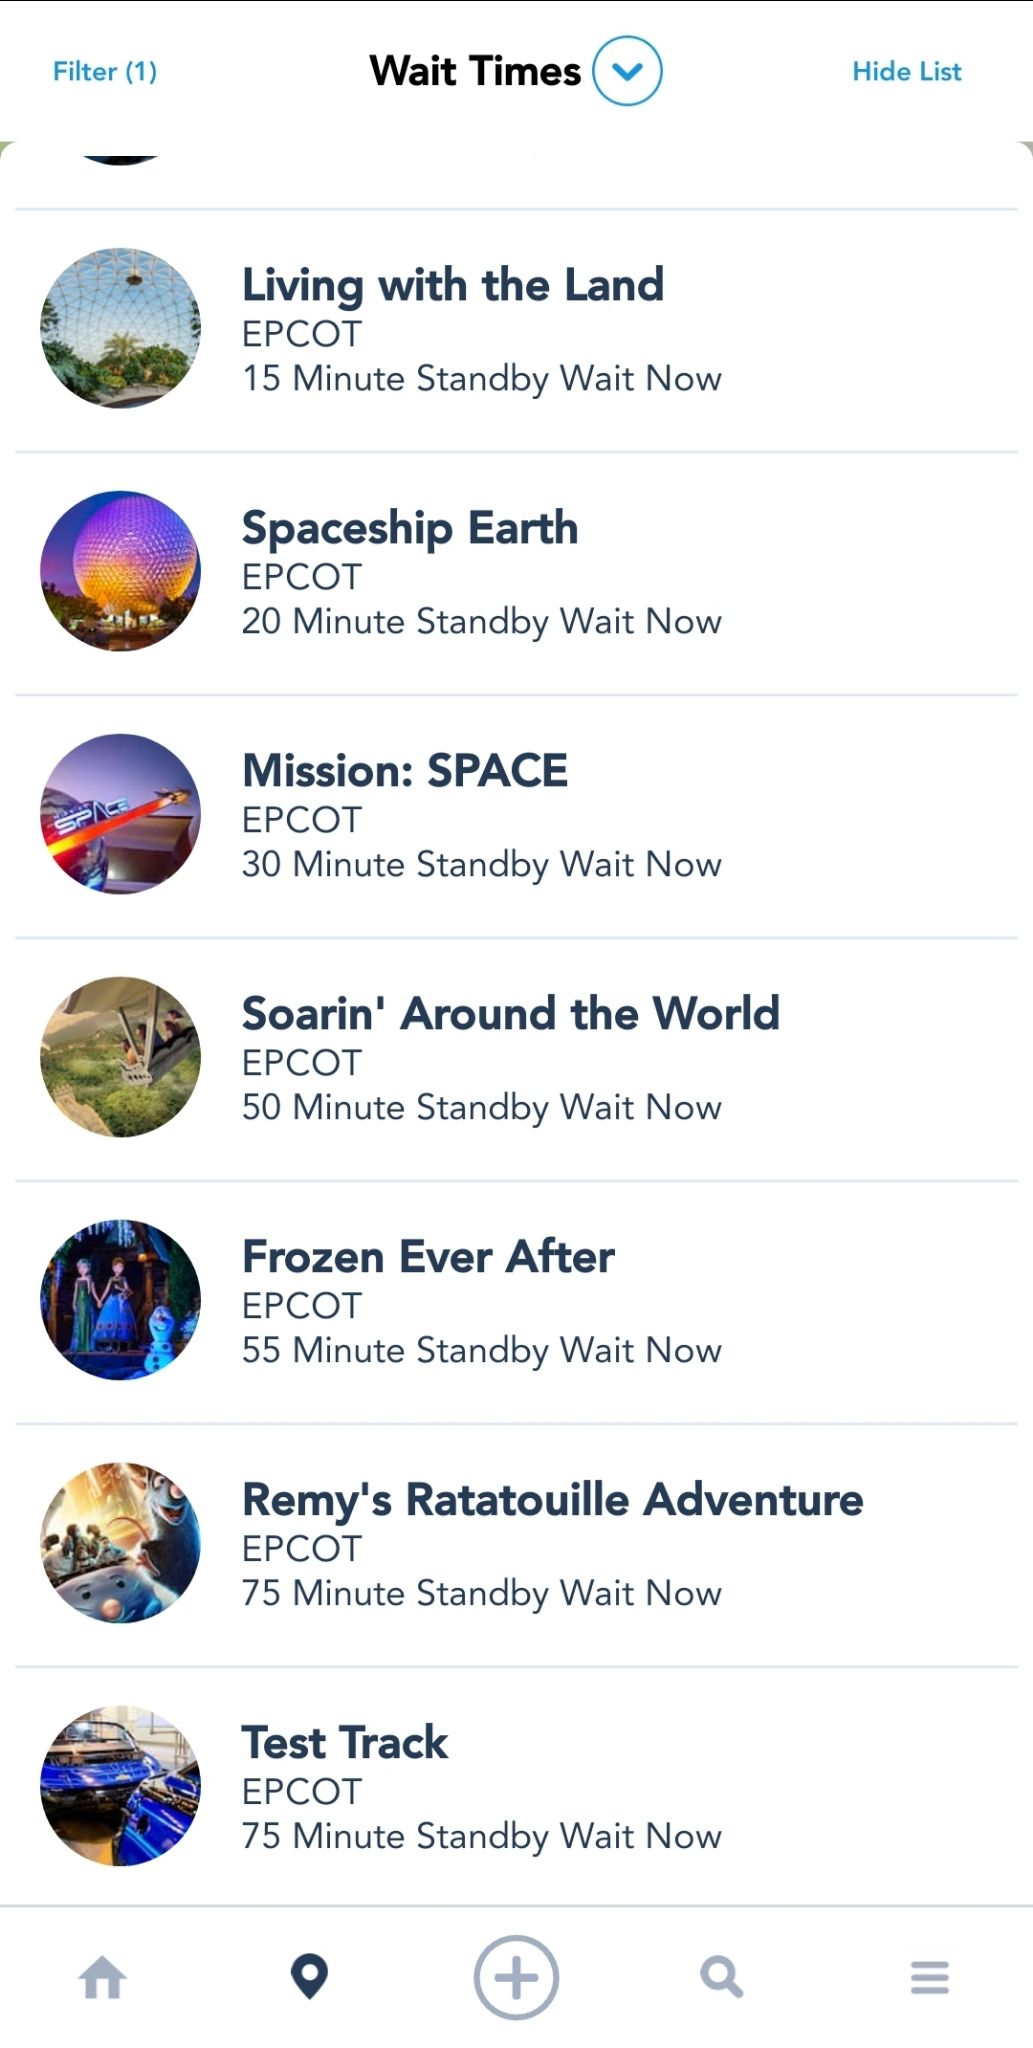Image resolution: width=1033 pixels, height=2048 pixels.
Task: Open the map location pin tab
Action: (309, 1977)
